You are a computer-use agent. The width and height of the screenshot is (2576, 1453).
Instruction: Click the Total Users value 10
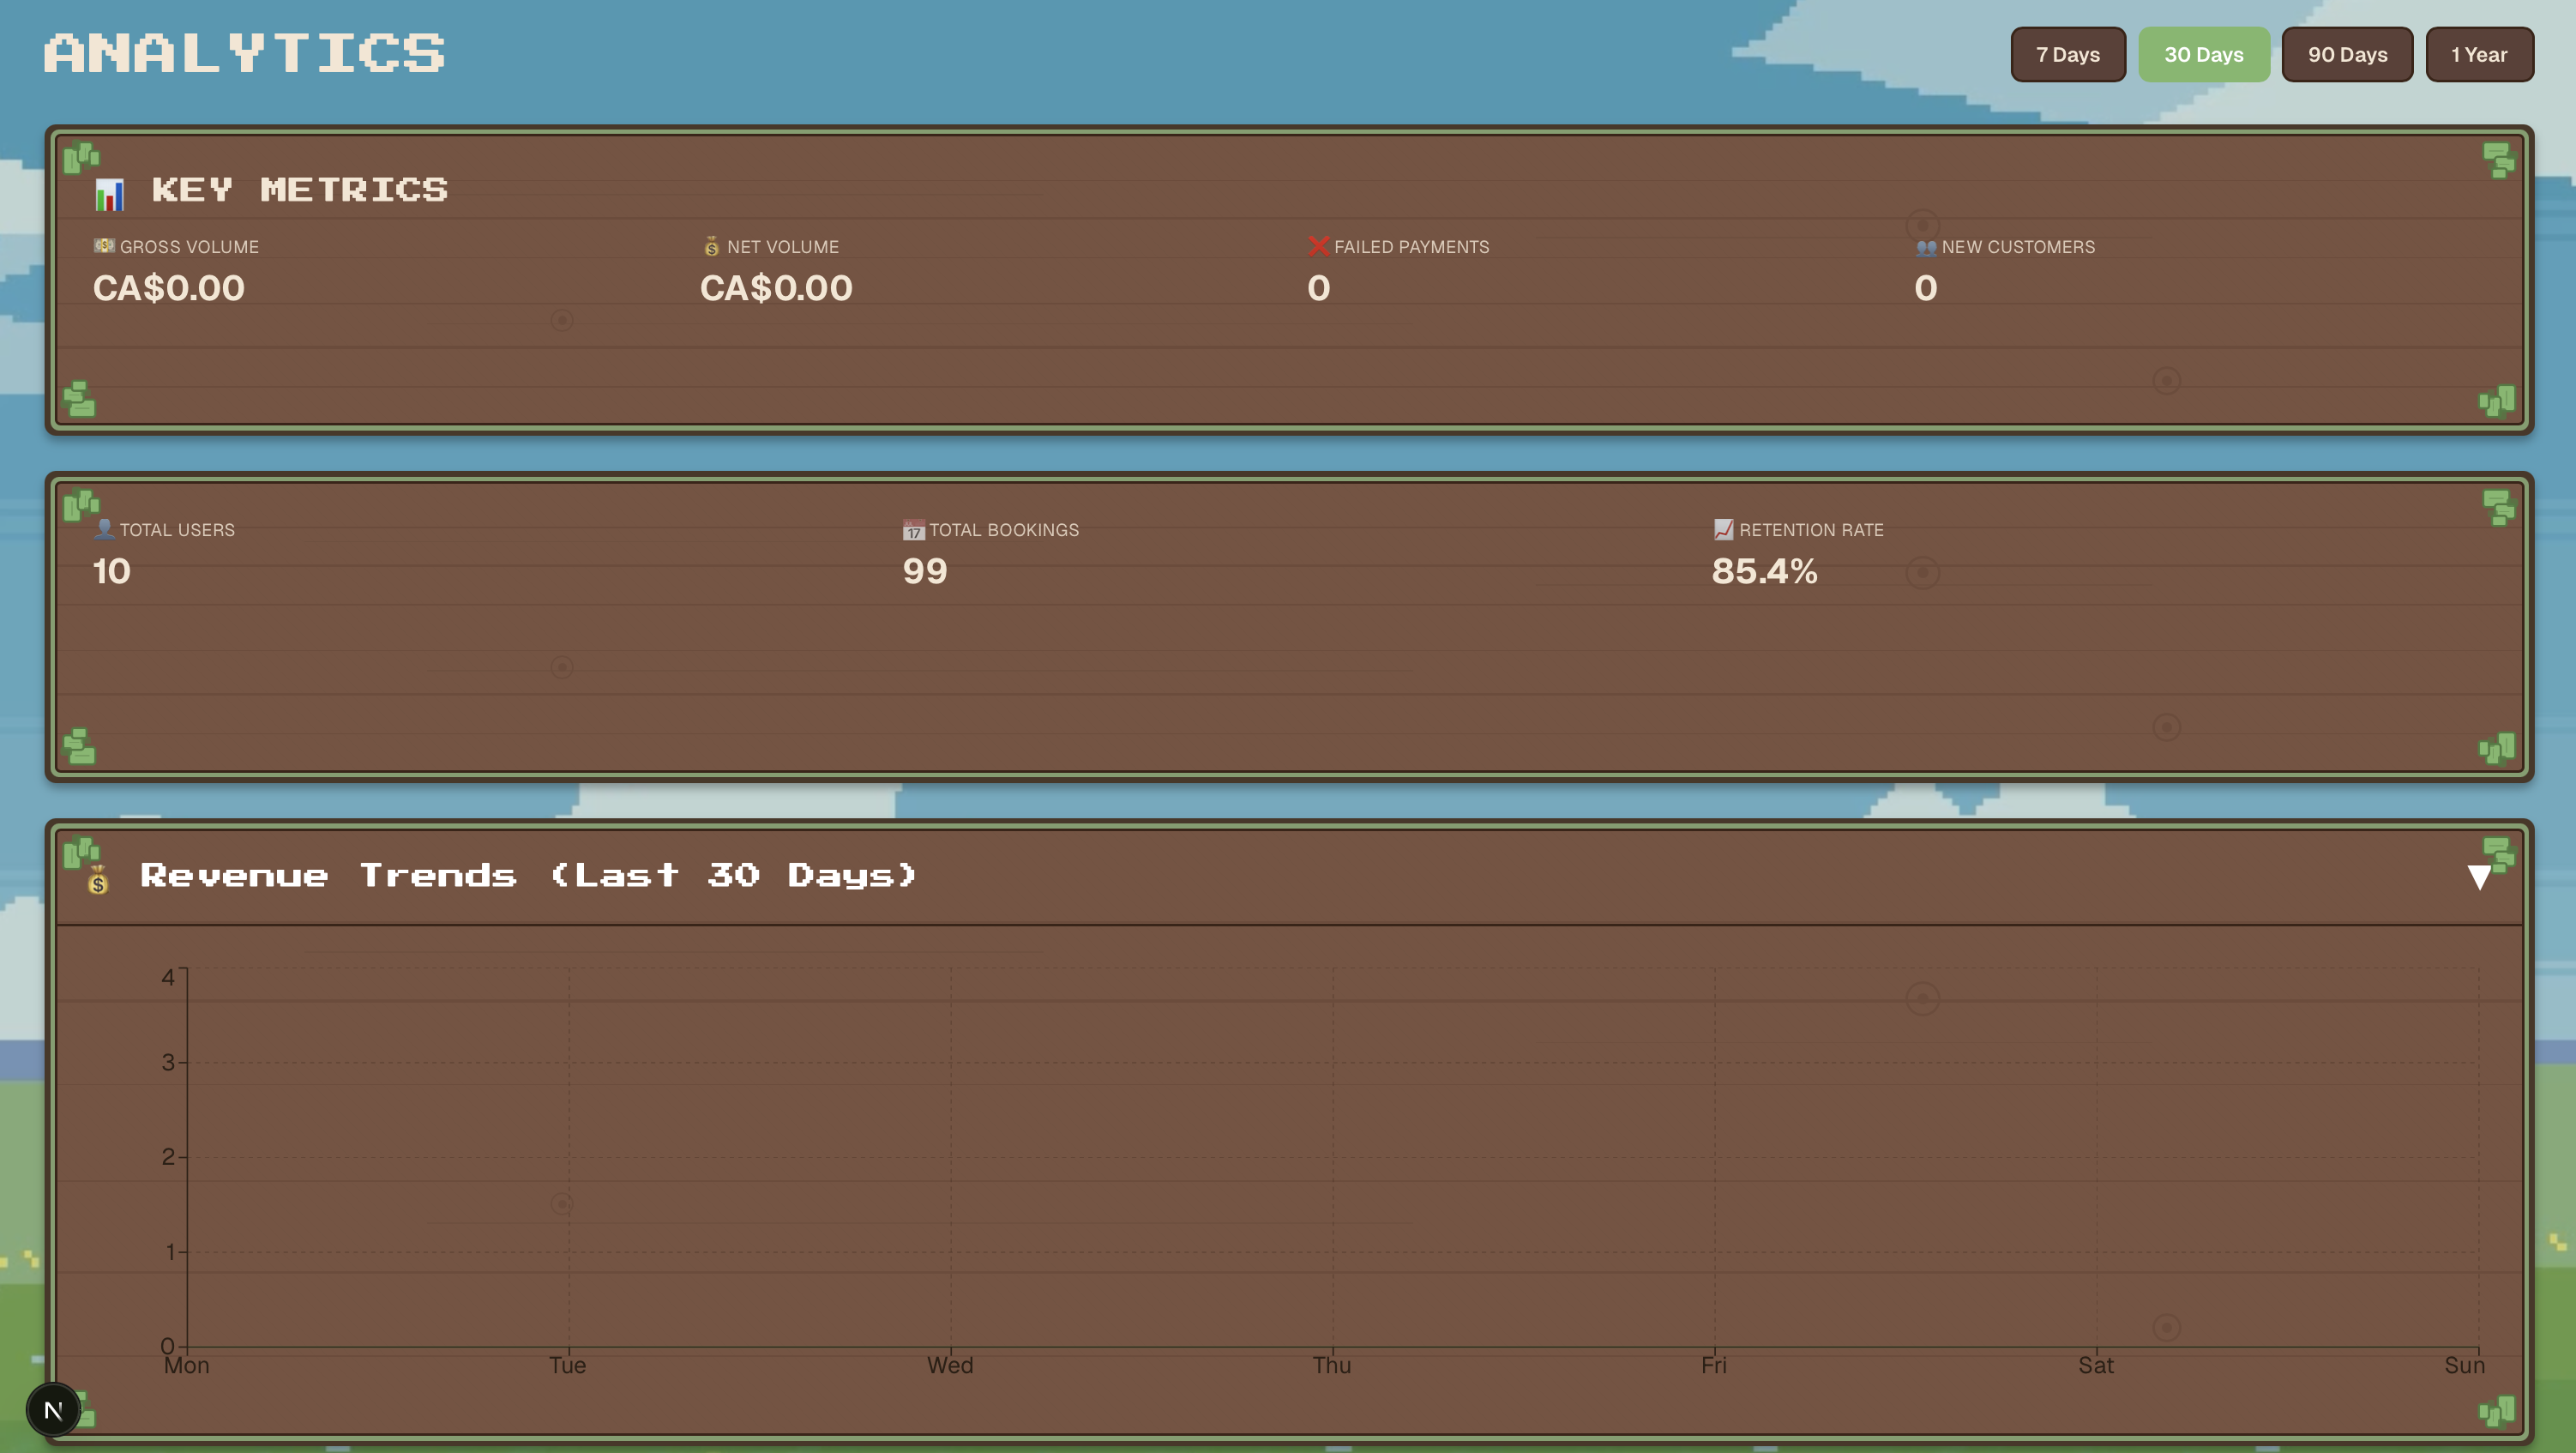(x=112, y=571)
